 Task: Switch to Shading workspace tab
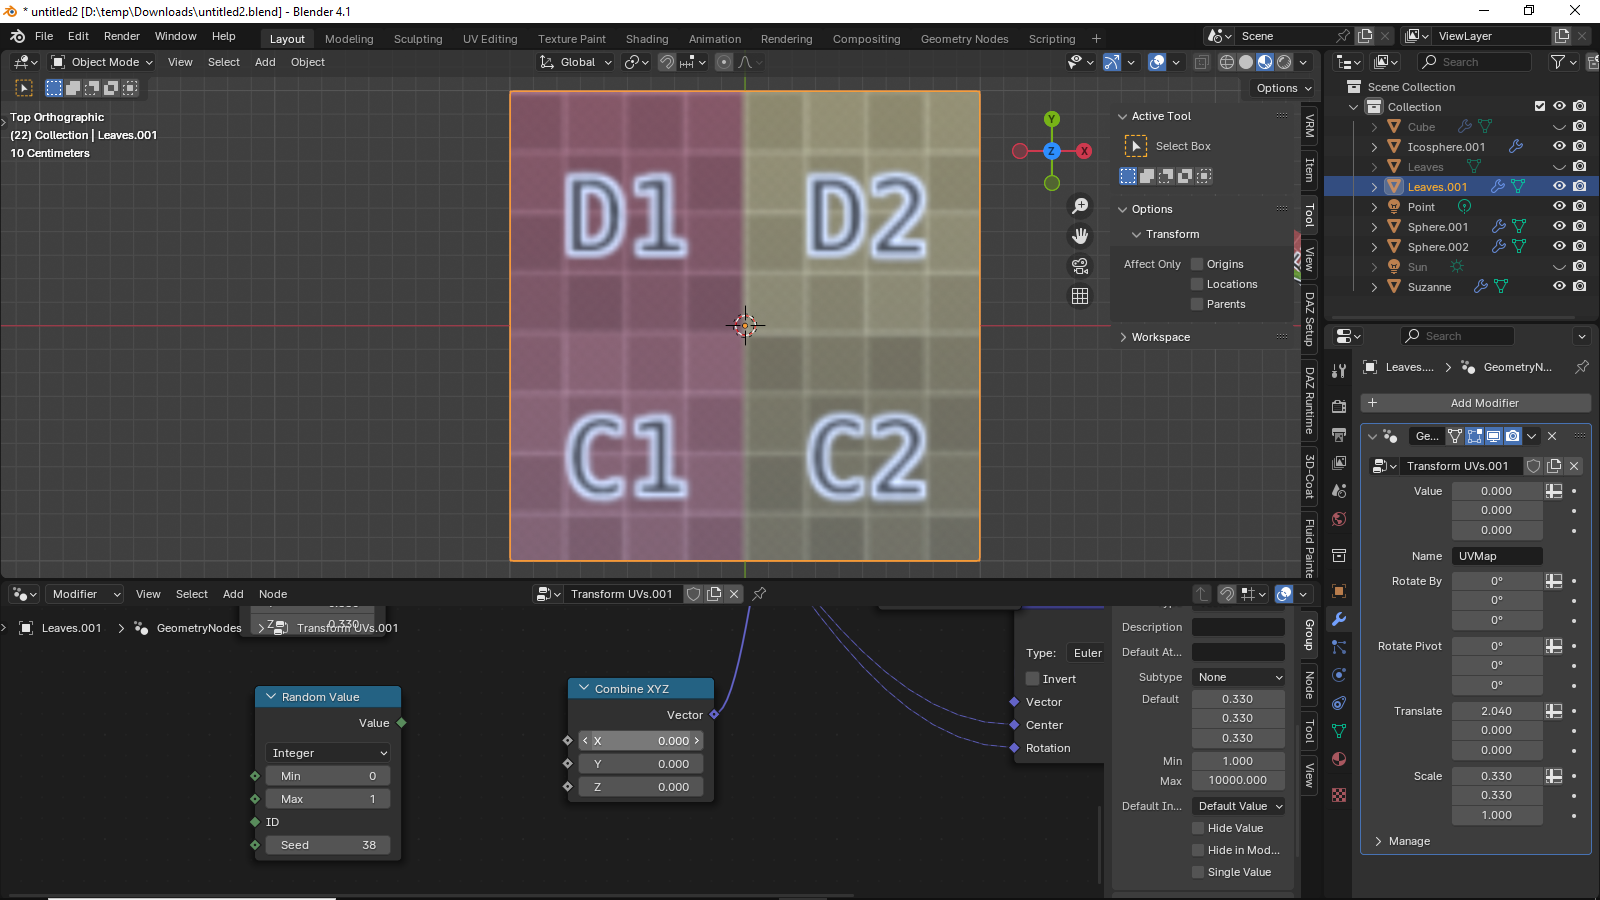(647, 39)
